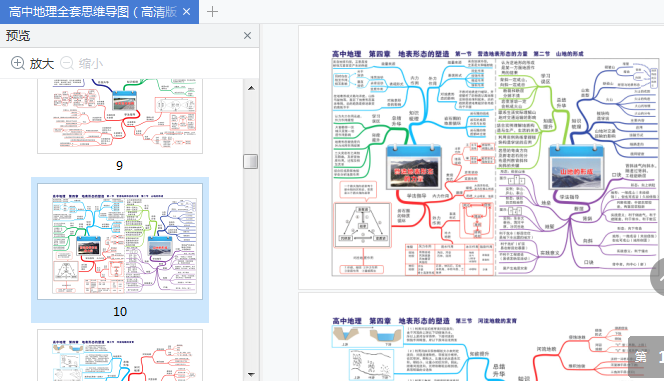Screen dimensions: 664x381
Task: Click the 预览 panel title
Action: tap(18, 36)
